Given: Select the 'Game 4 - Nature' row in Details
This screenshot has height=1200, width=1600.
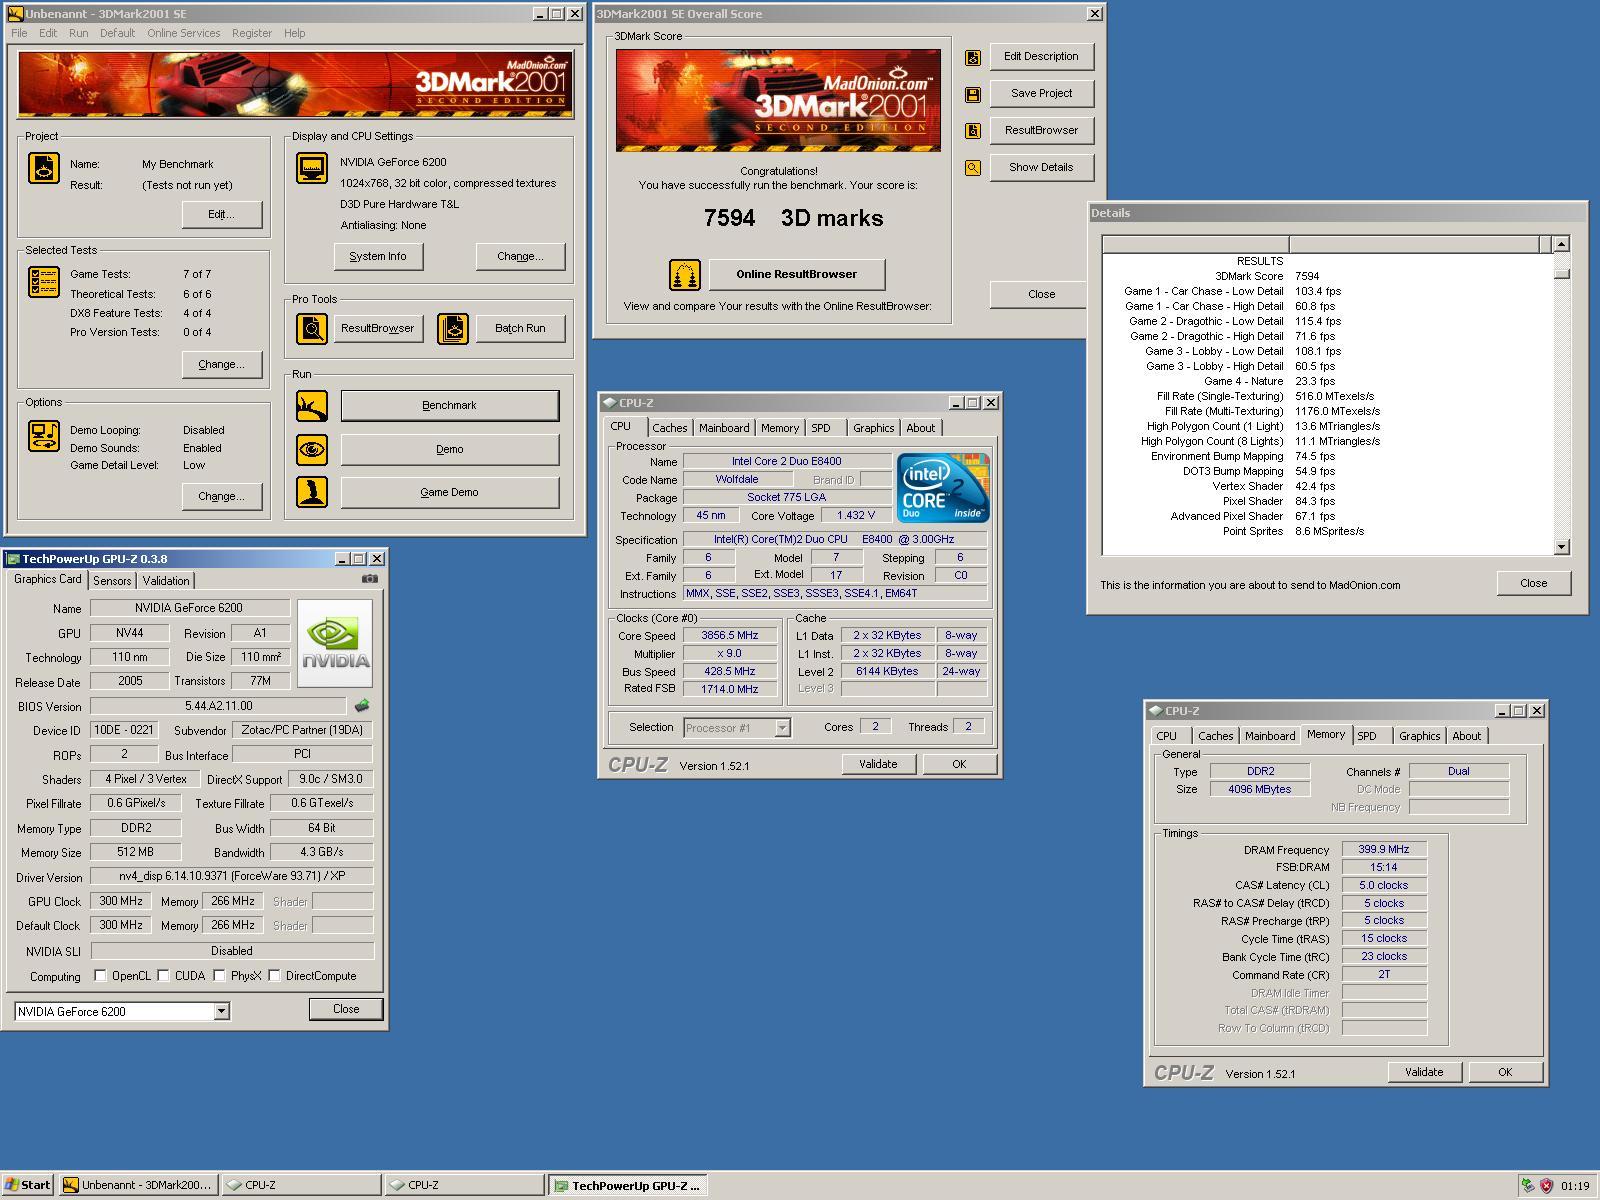Looking at the screenshot, I should pos(1329,381).
